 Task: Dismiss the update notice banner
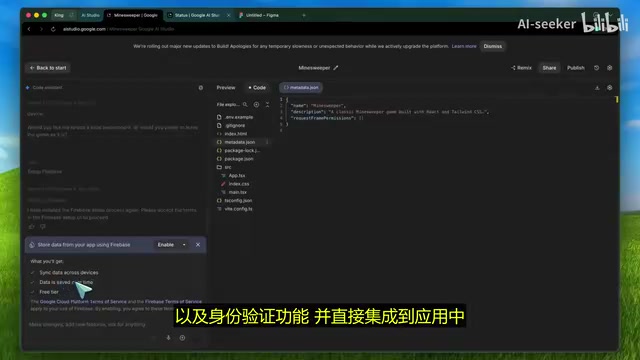(493, 46)
